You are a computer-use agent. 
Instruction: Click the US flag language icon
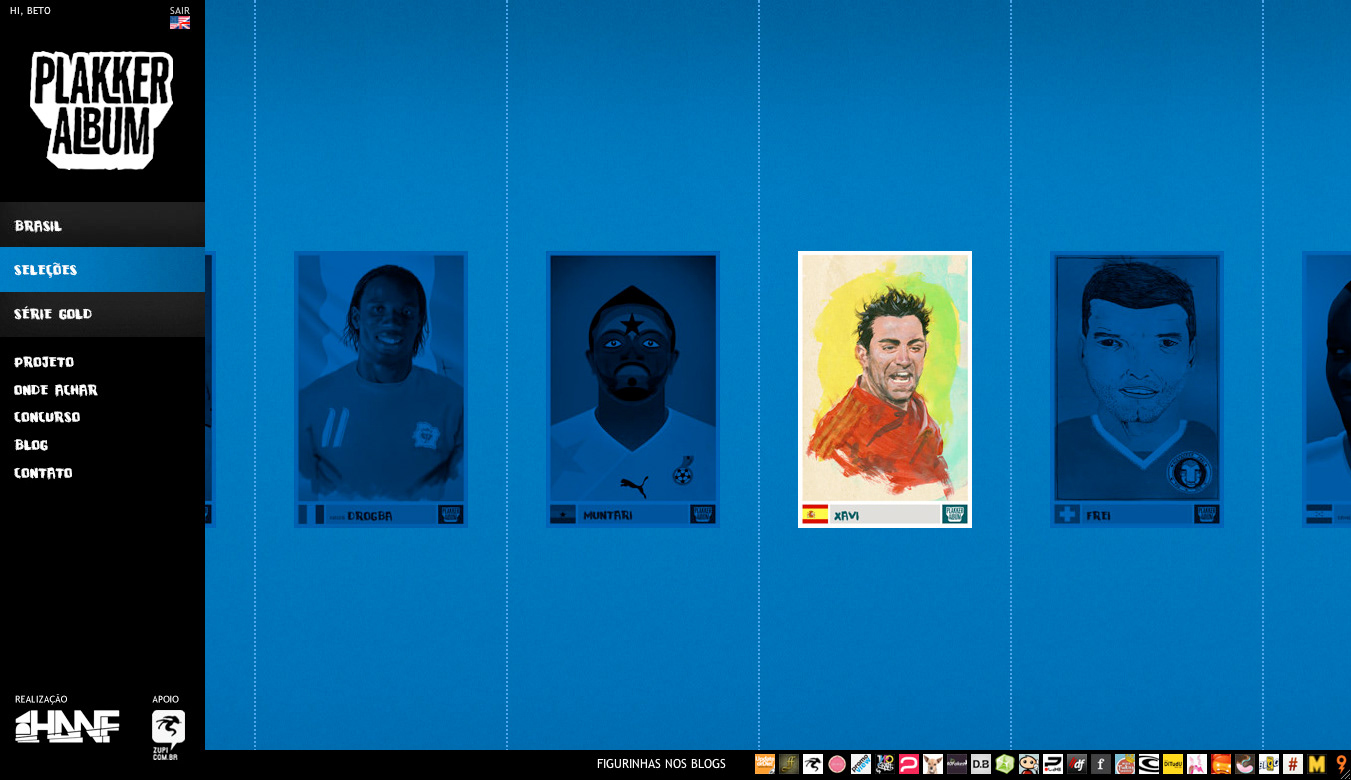point(180,22)
